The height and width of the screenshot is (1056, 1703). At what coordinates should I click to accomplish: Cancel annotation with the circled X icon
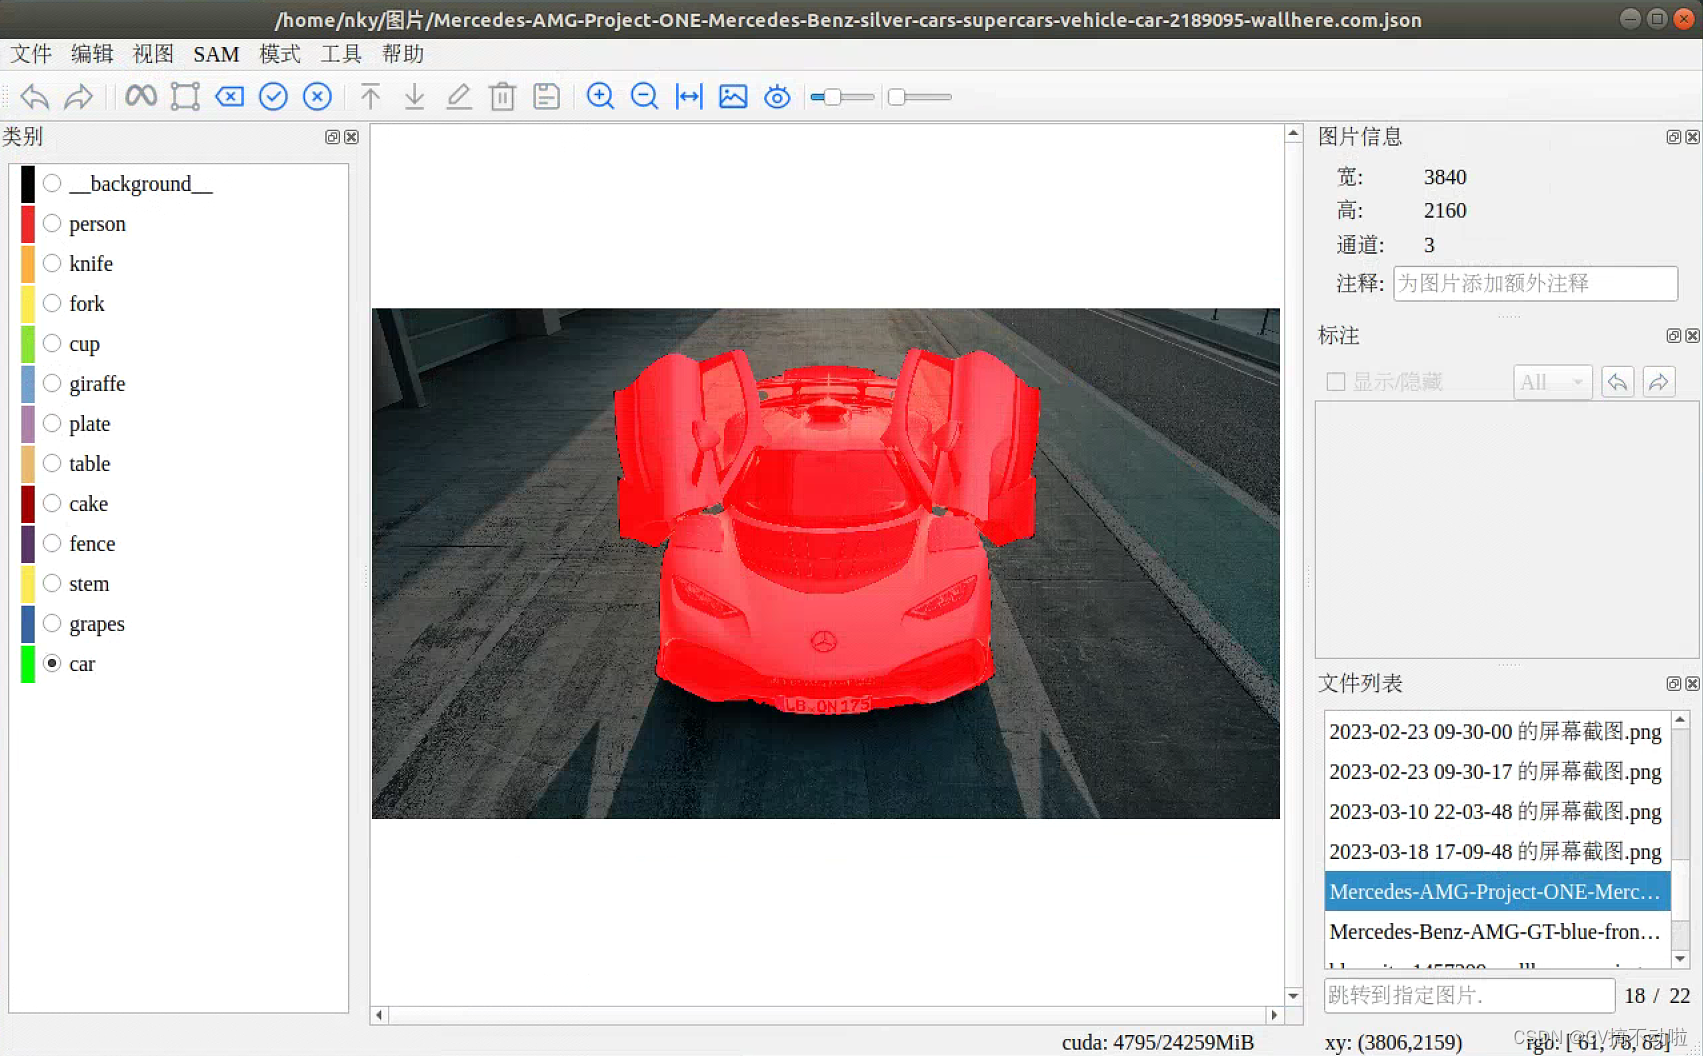(x=317, y=96)
